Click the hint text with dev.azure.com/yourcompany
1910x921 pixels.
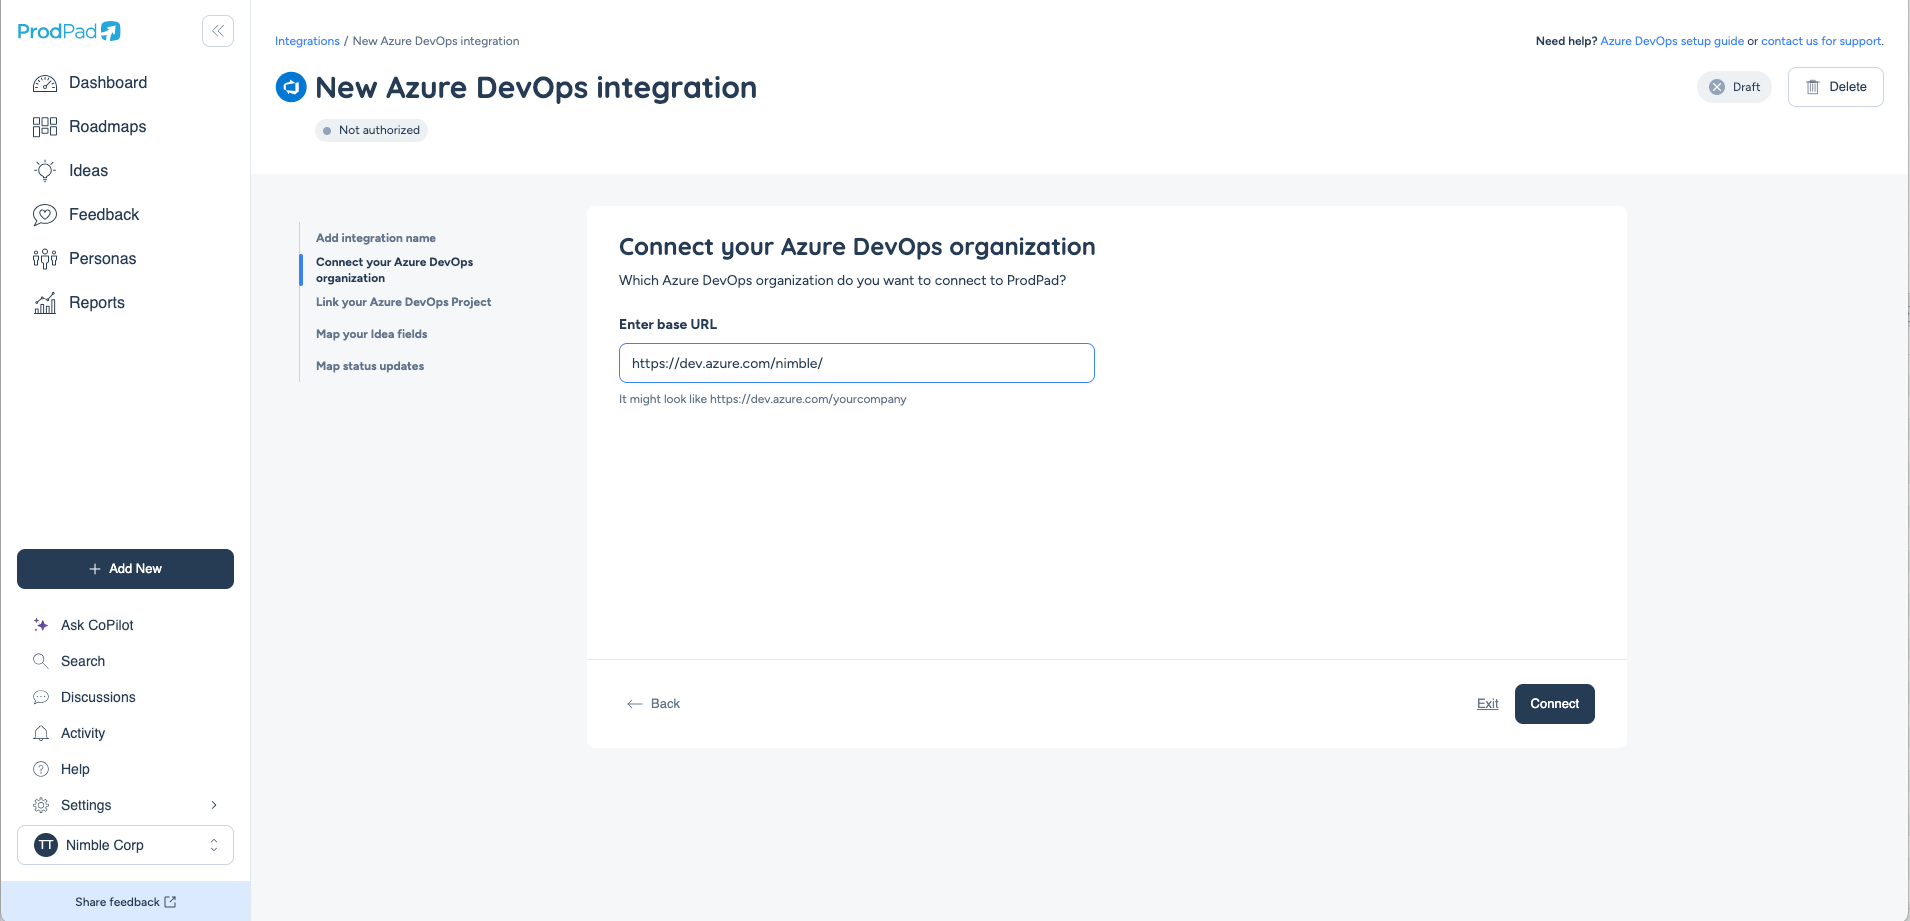[763, 399]
